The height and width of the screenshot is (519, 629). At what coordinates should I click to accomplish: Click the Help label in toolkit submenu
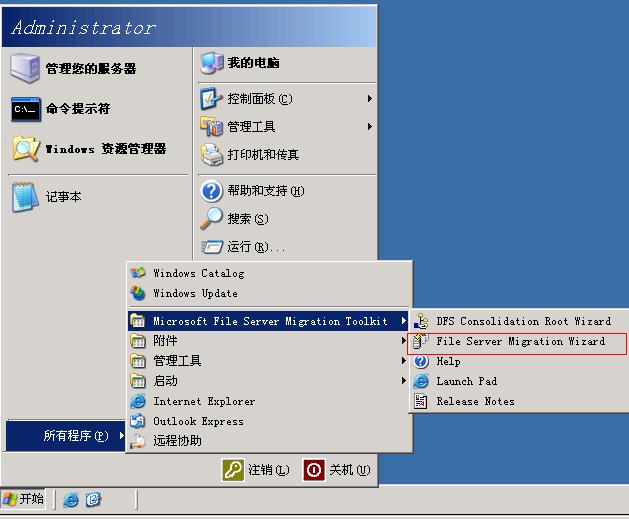[448, 361]
